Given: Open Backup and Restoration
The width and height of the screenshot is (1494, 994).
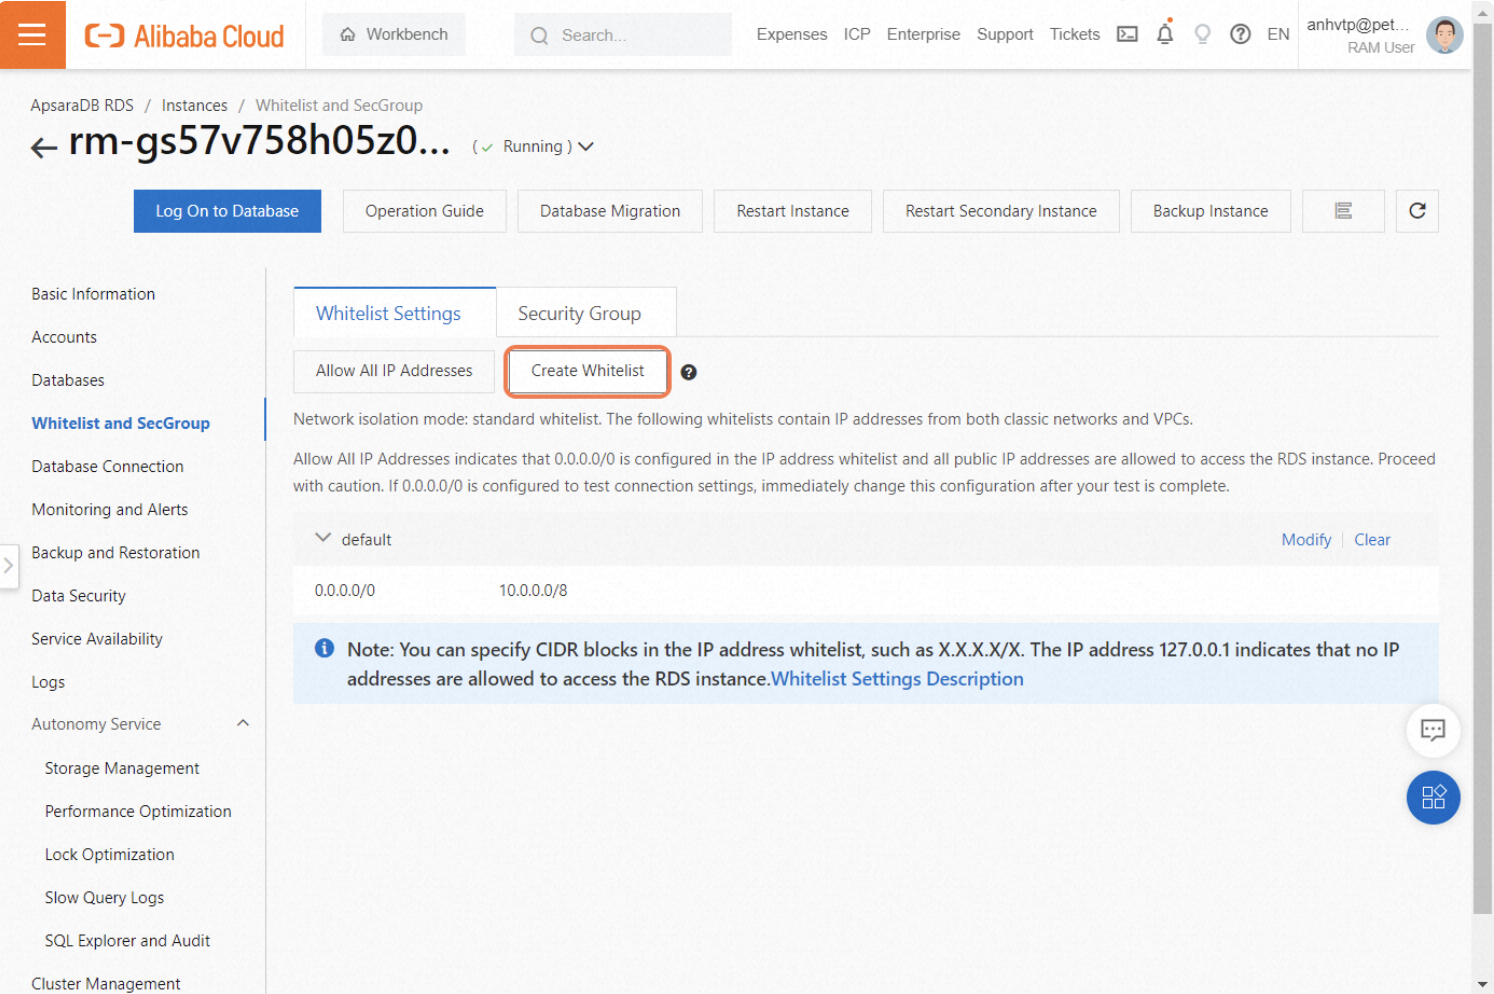Looking at the screenshot, I should click(115, 552).
